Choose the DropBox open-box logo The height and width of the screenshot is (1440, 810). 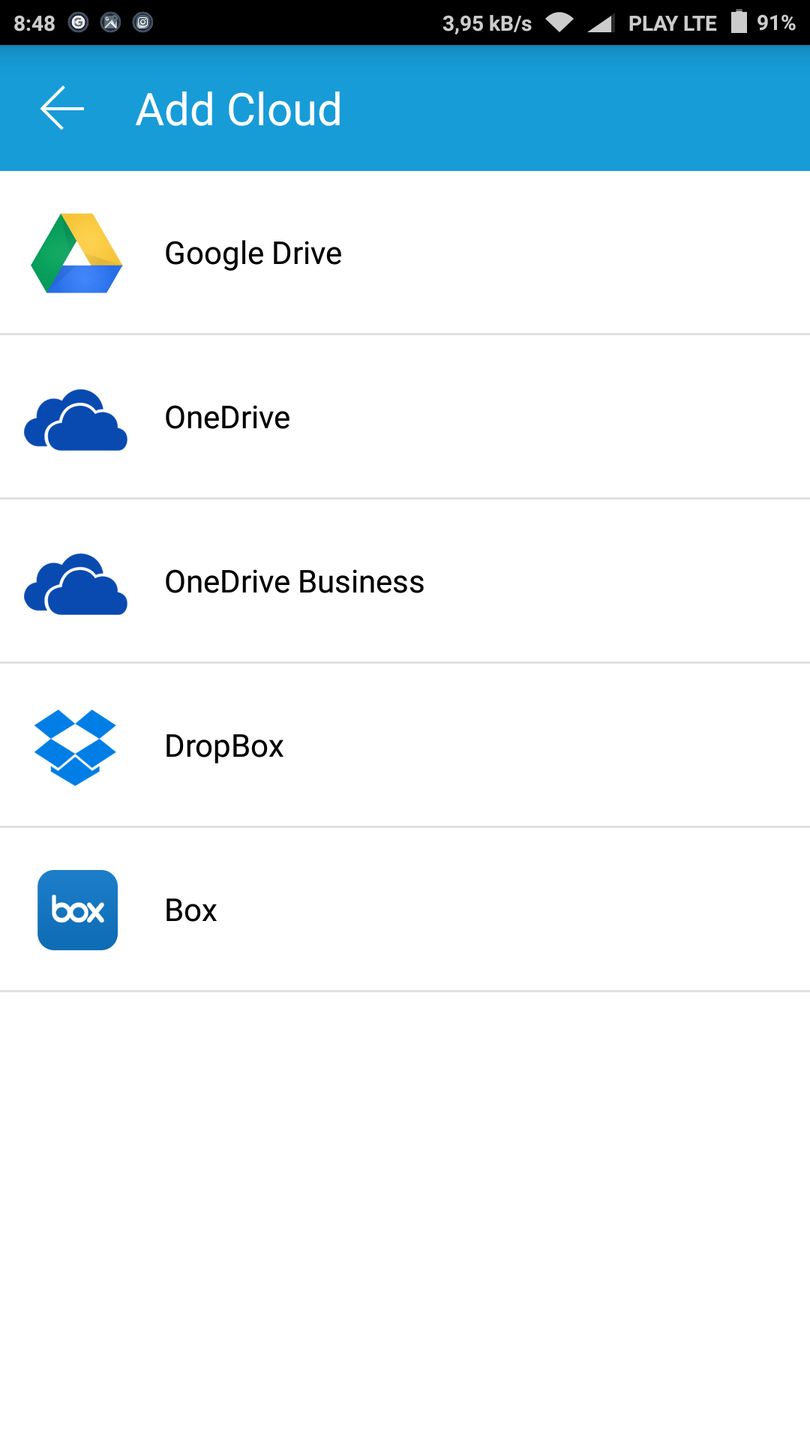[x=76, y=747]
